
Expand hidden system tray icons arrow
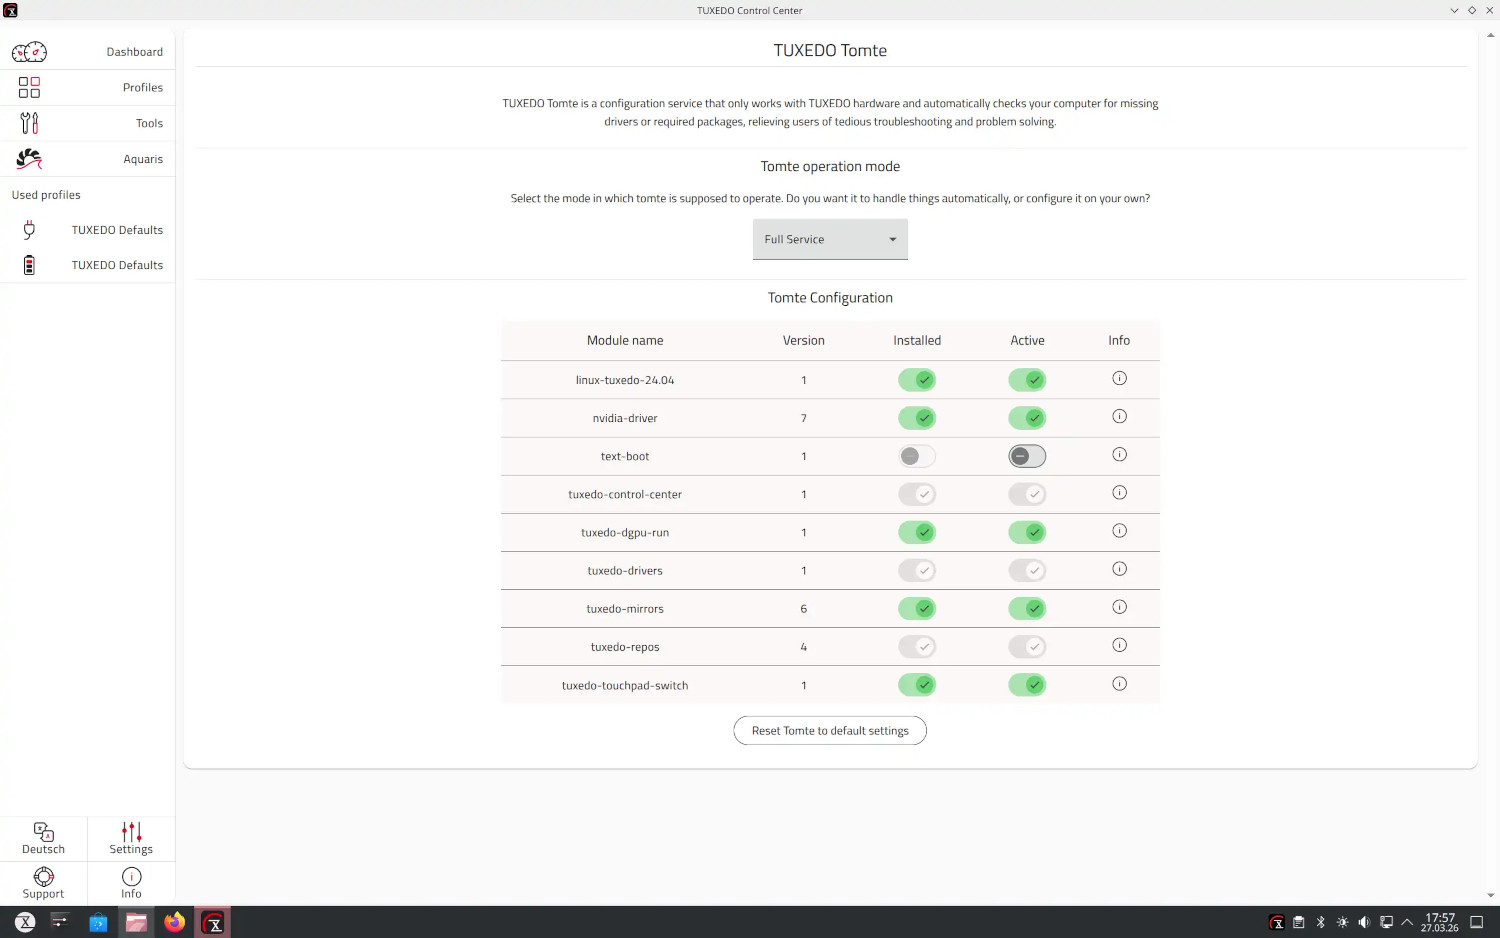coord(1407,922)
